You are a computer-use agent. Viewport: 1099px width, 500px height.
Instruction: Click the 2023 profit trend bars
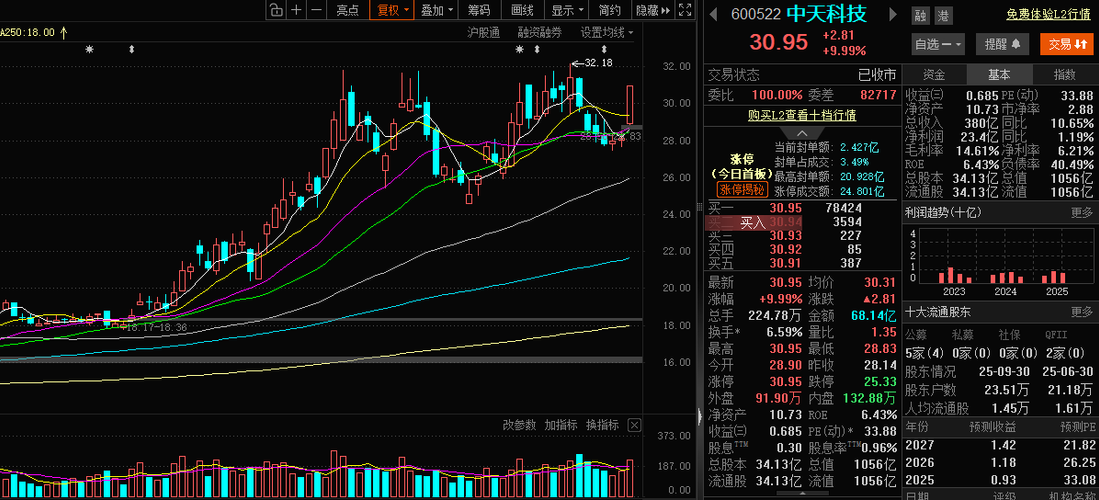(953, 274)
